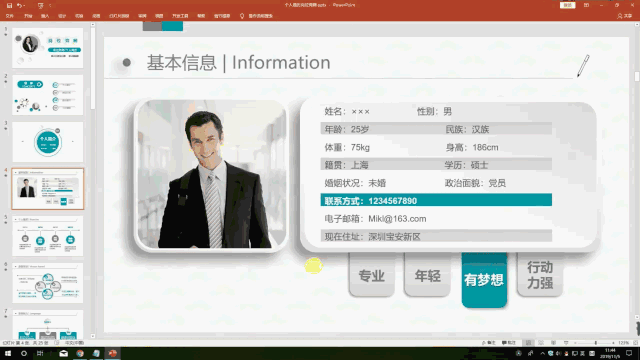Open Customize Quick Access Toolbar dropdown
The image size is (640, 360).
50,6
